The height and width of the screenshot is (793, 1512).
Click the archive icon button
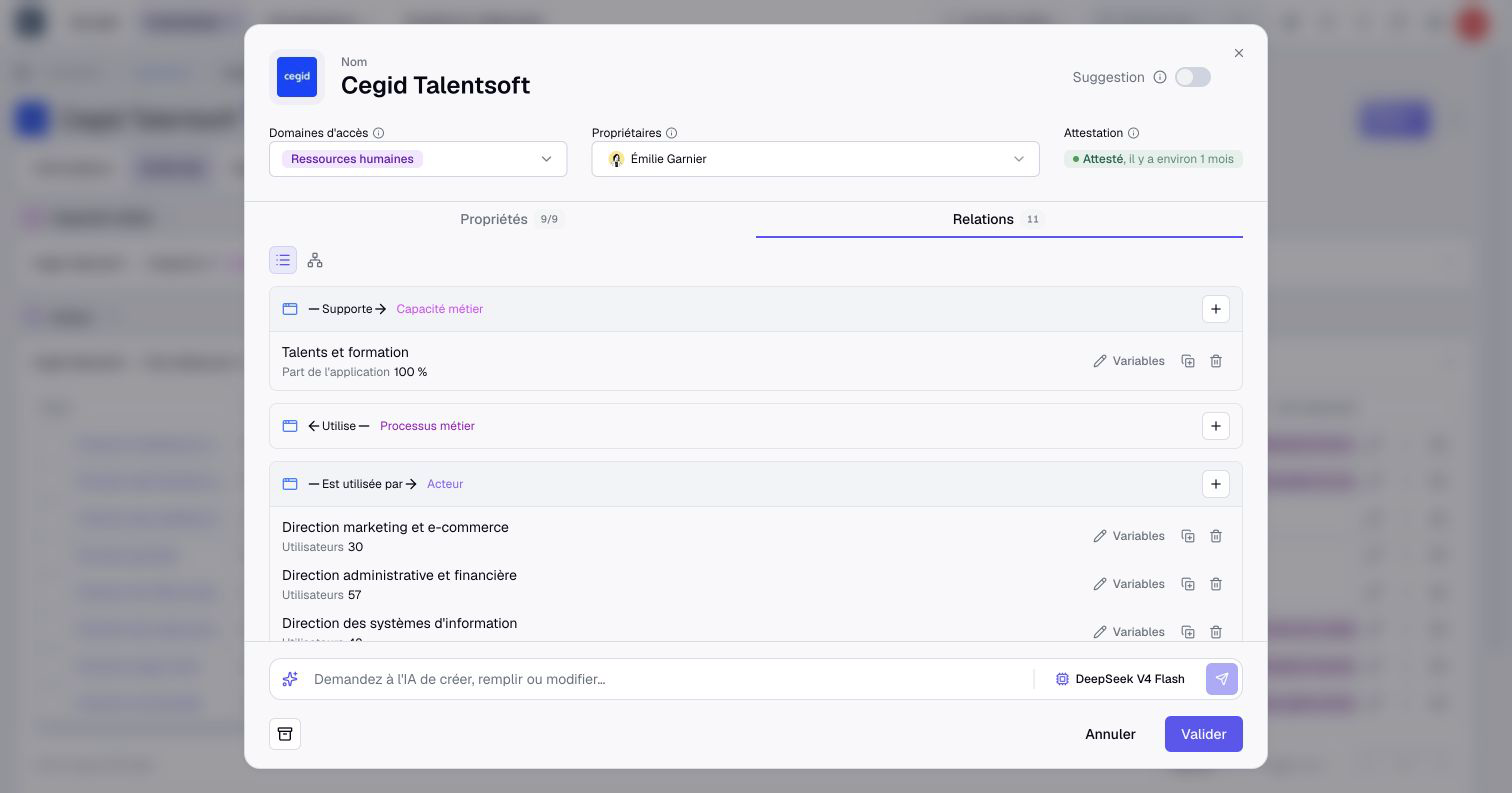[285, 734]
